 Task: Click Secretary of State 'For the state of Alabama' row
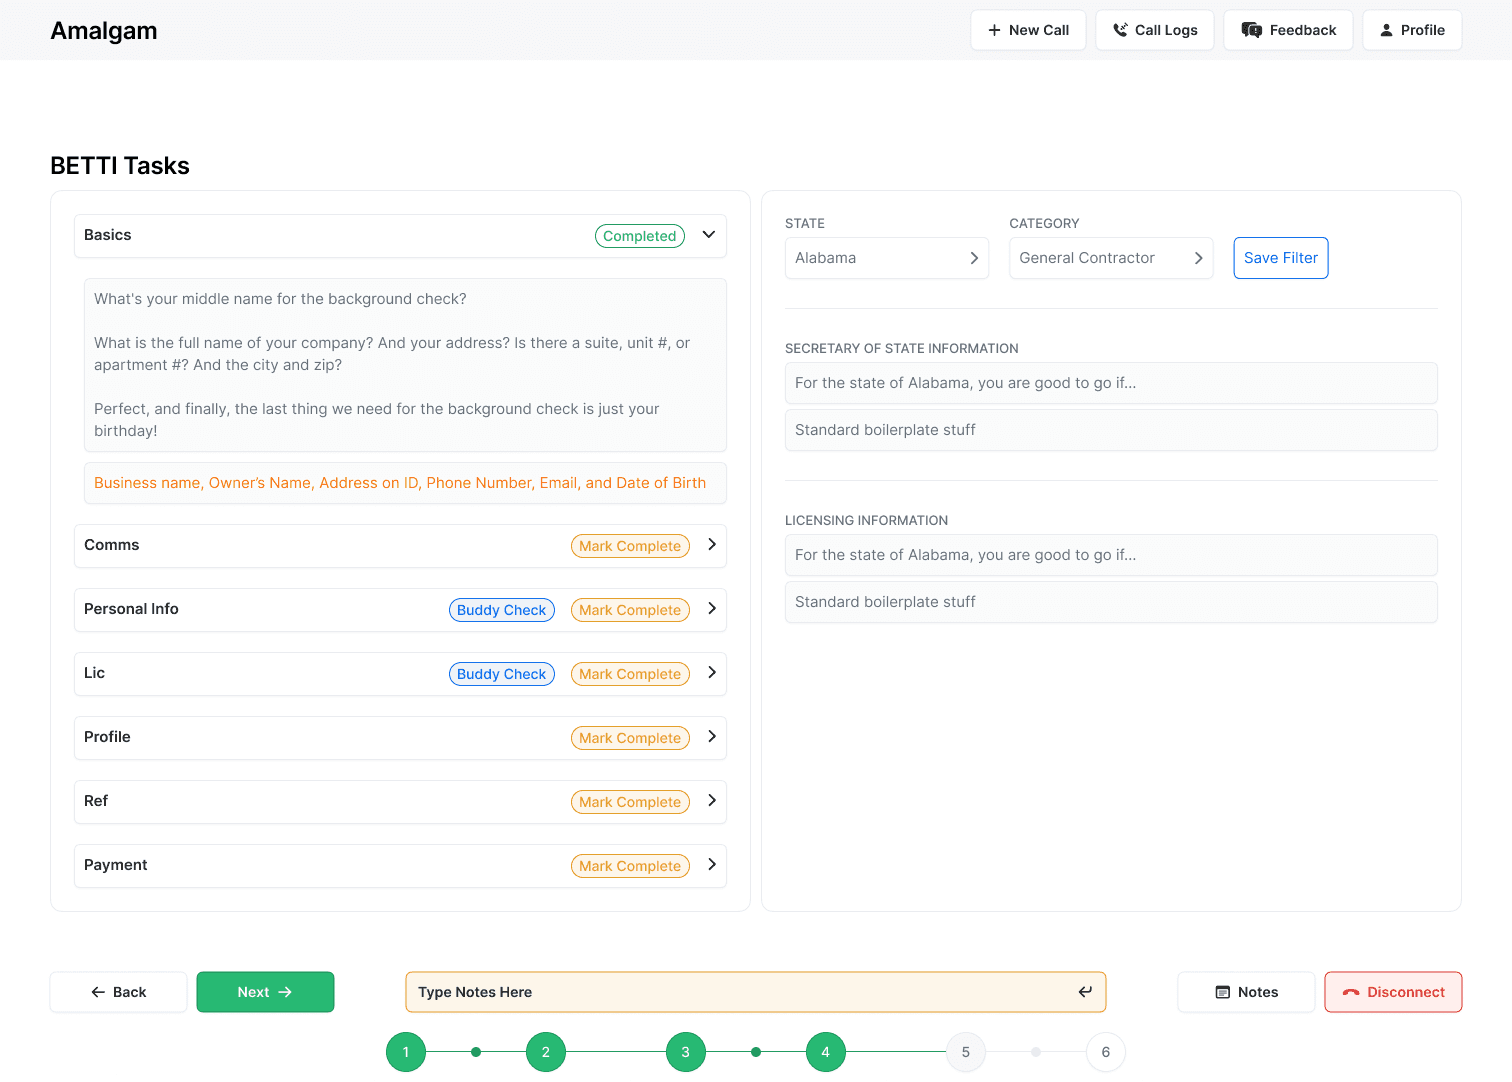coord(1111,383)
